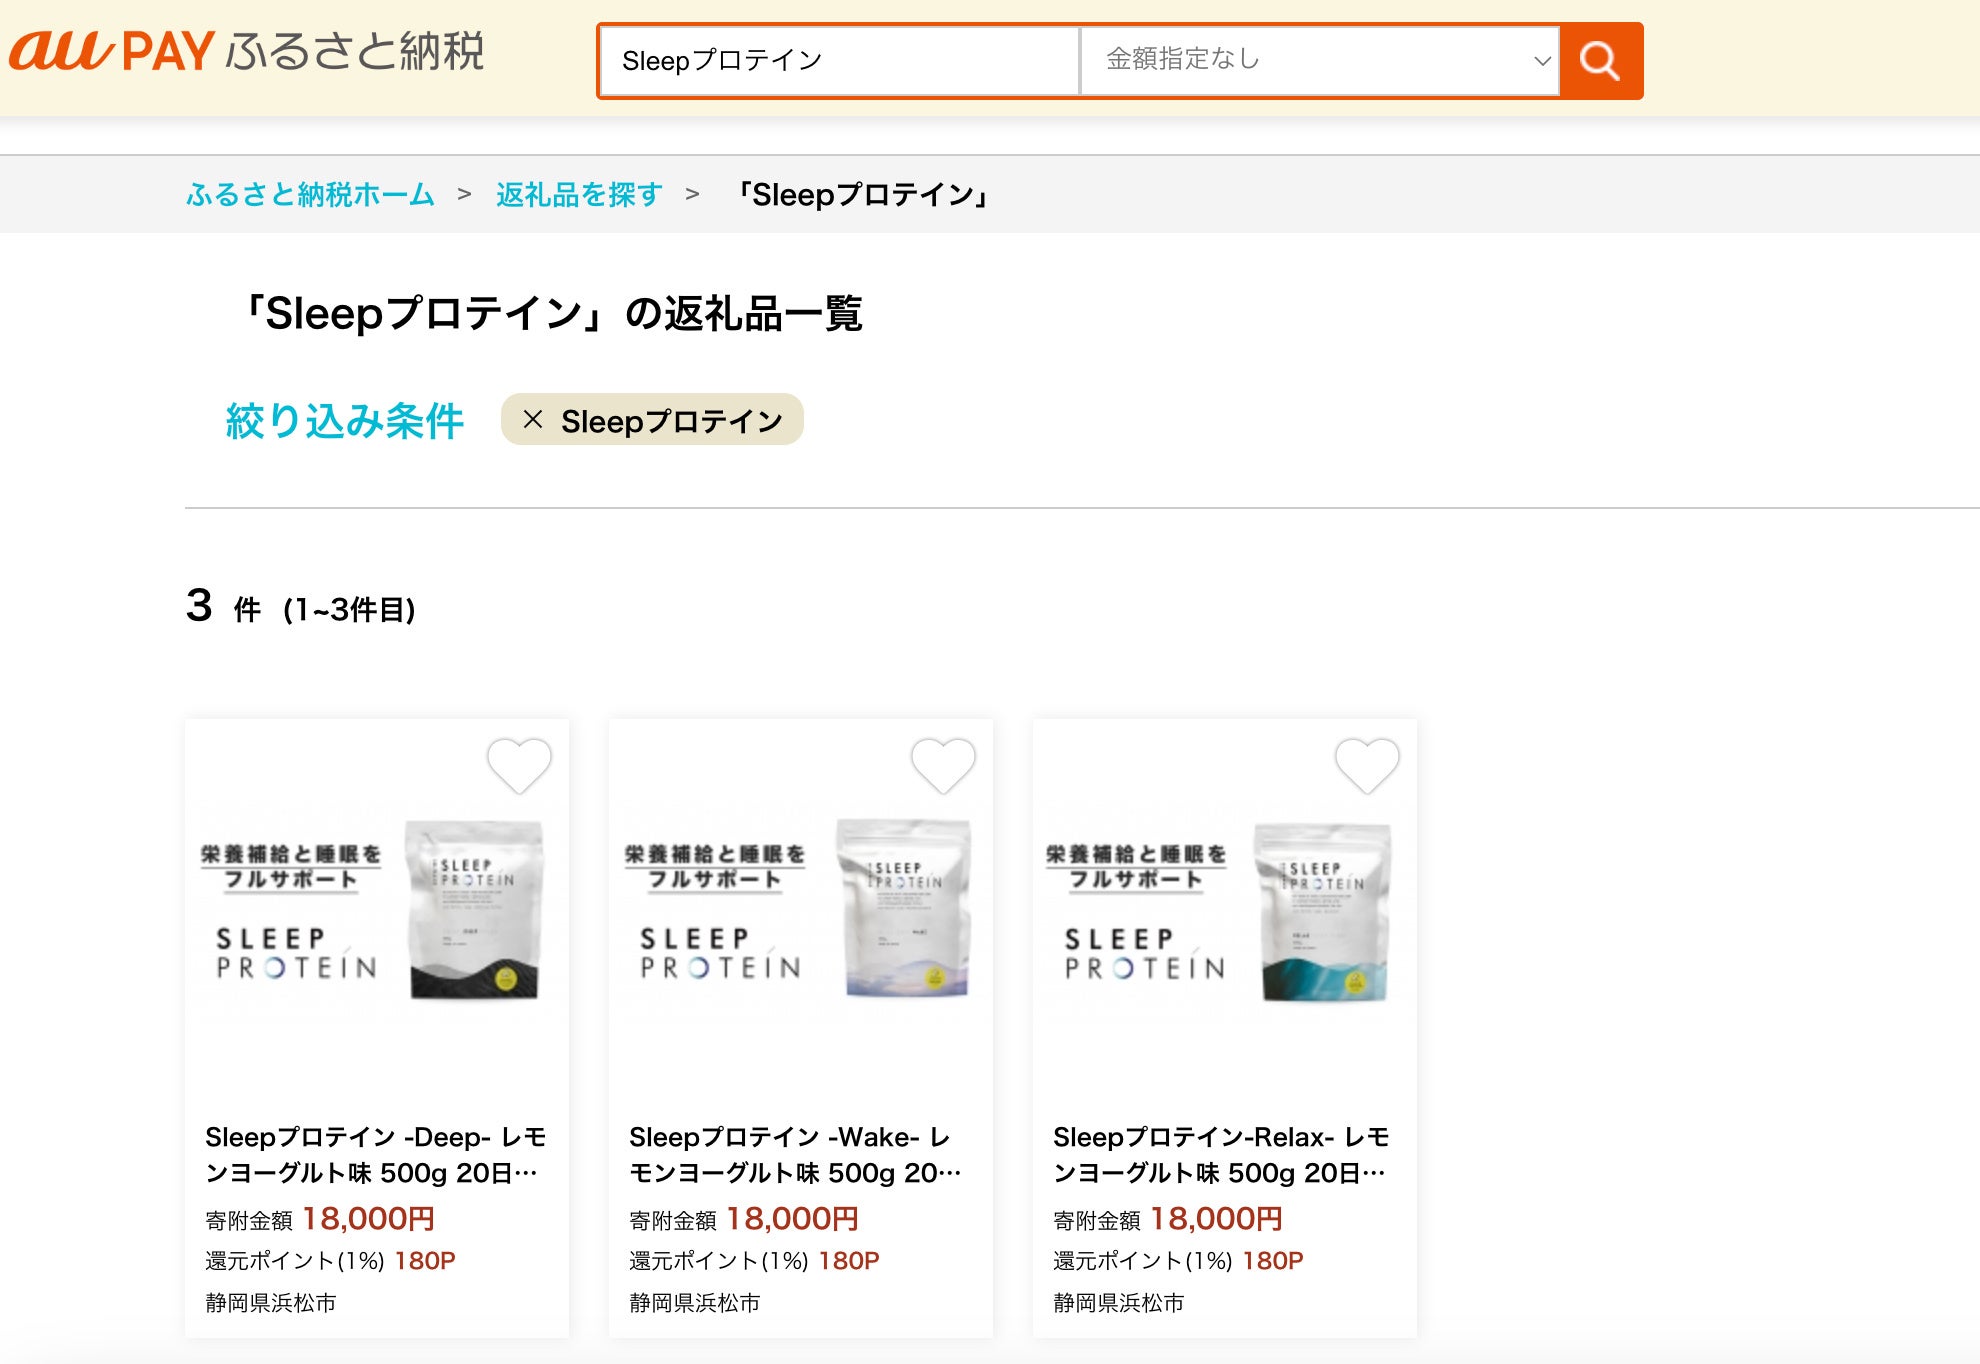Click the dropdown chevron arrow in search bar
1980x1364 pixels.
(x=1542, y=61)
